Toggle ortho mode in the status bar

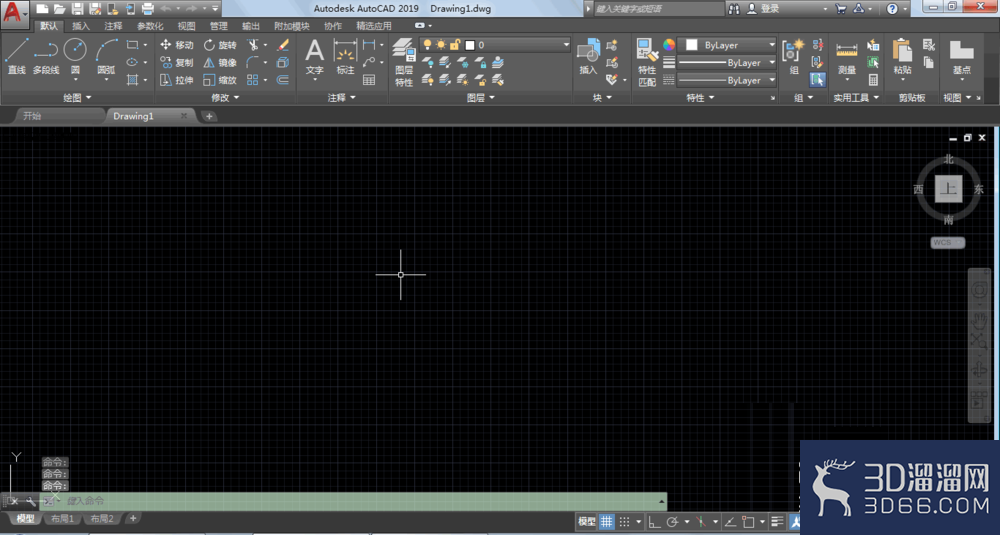(654, 522)
